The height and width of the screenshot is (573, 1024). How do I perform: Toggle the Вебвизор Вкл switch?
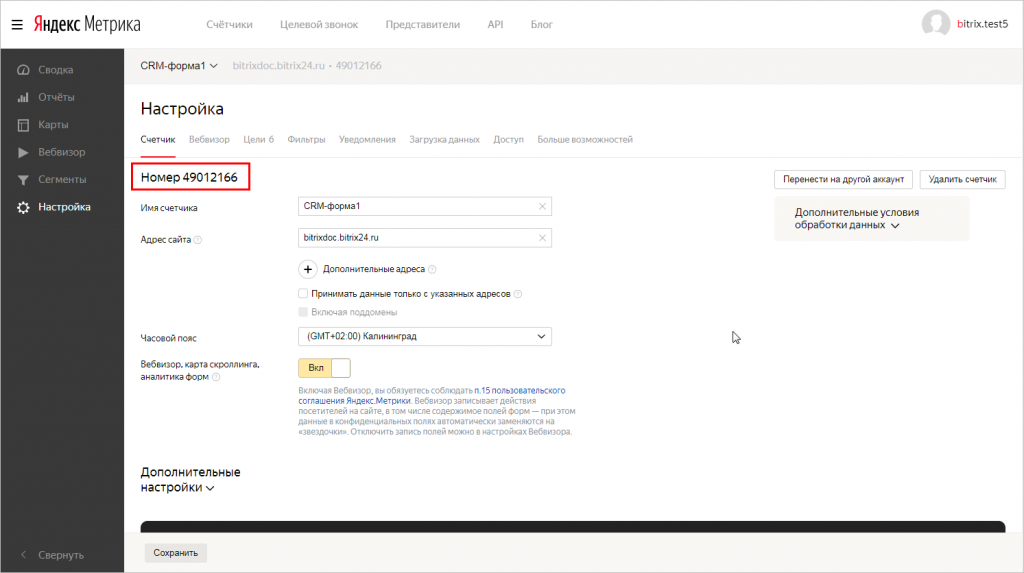(x=325, y=368)
